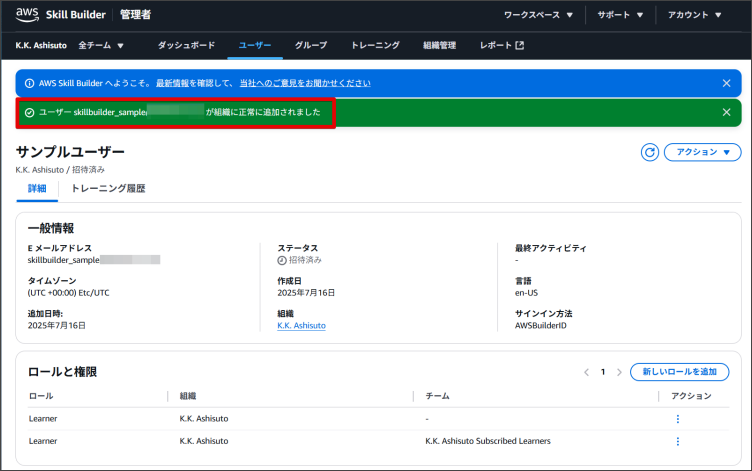Open the K.K. Ashisuto organization link
752x471 pixels.
tap(301, 325)
